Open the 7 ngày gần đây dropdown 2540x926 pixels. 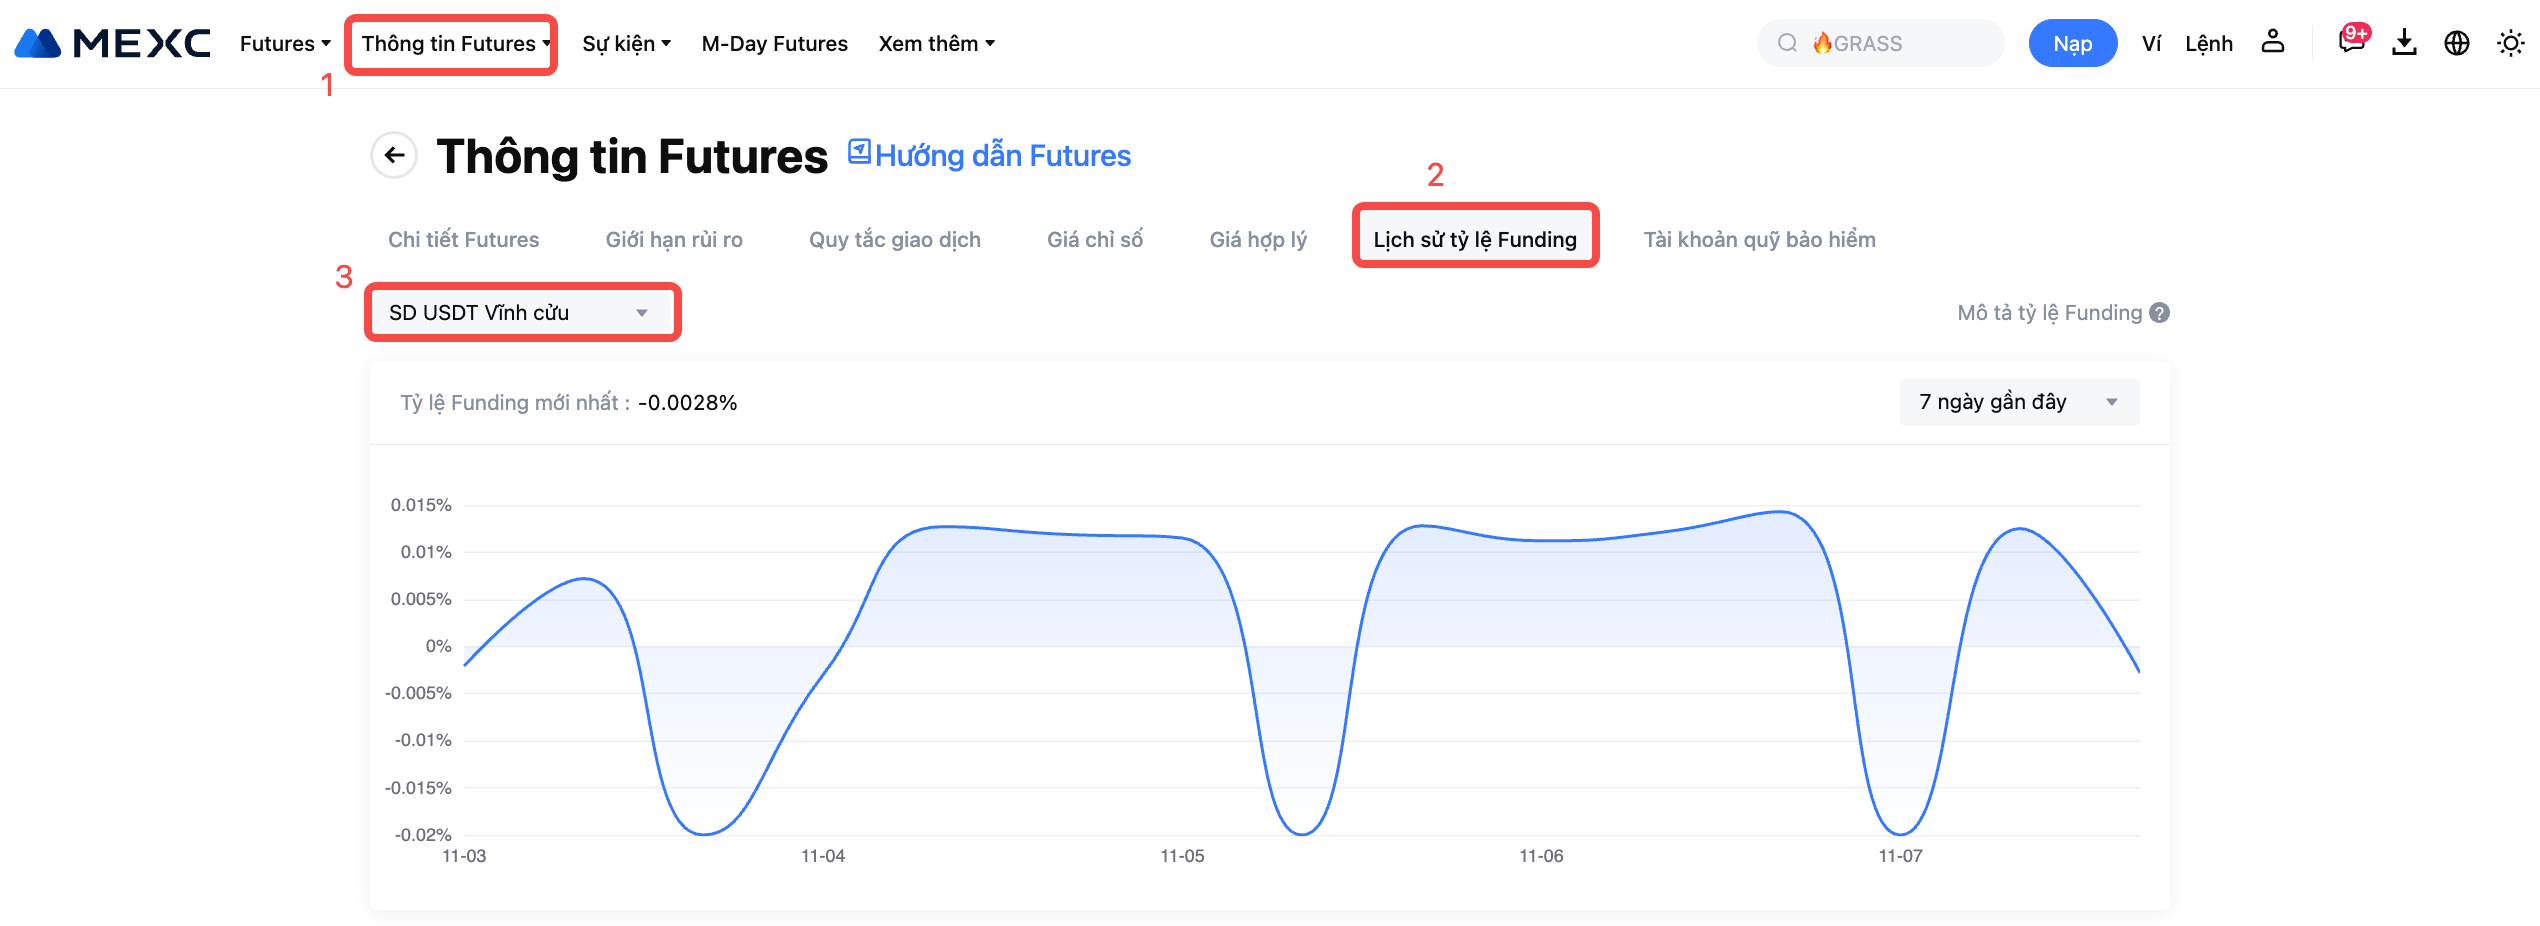[2018, 401]
